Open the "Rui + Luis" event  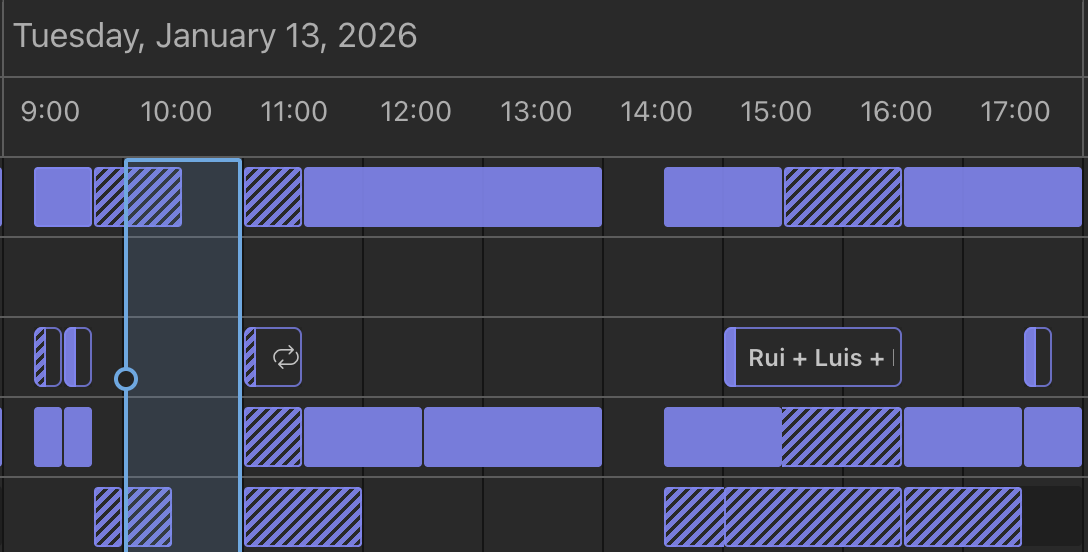click(x=813, y=357)
